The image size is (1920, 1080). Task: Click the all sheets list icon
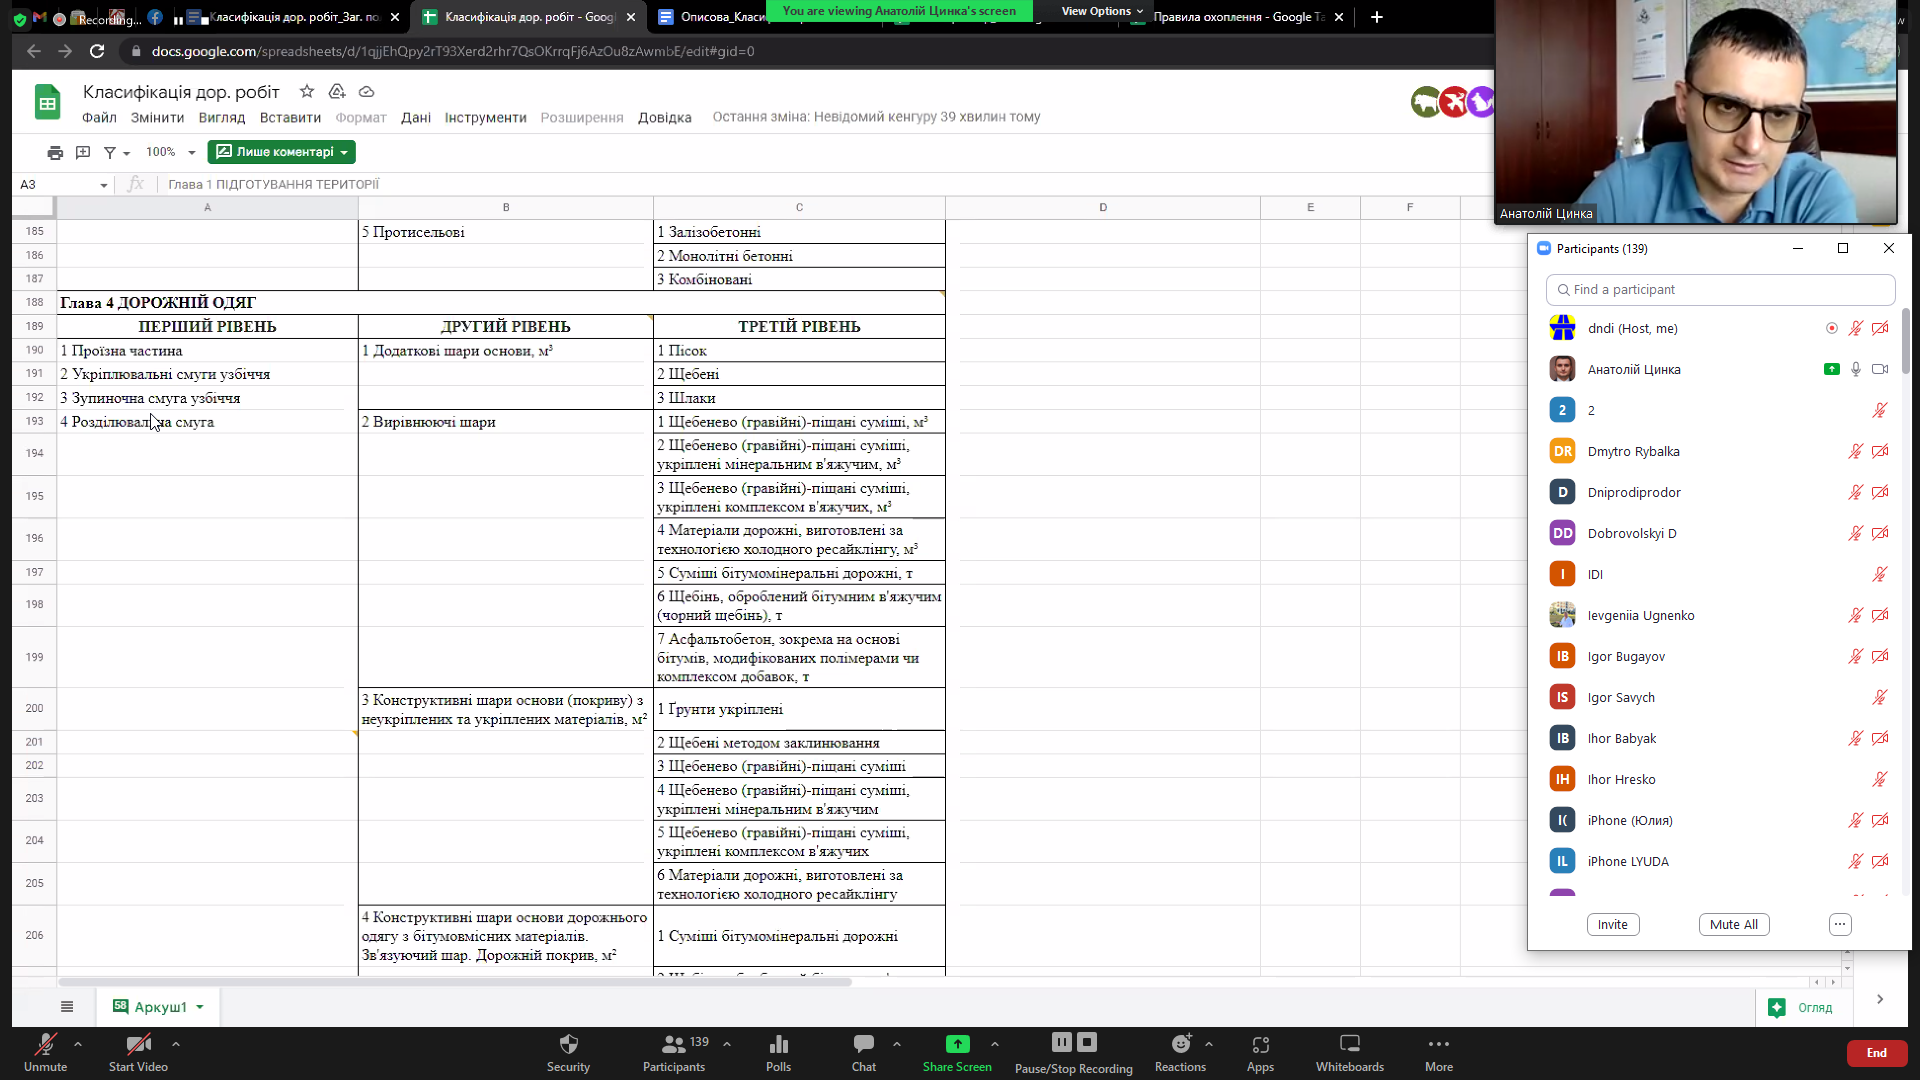67,1007
